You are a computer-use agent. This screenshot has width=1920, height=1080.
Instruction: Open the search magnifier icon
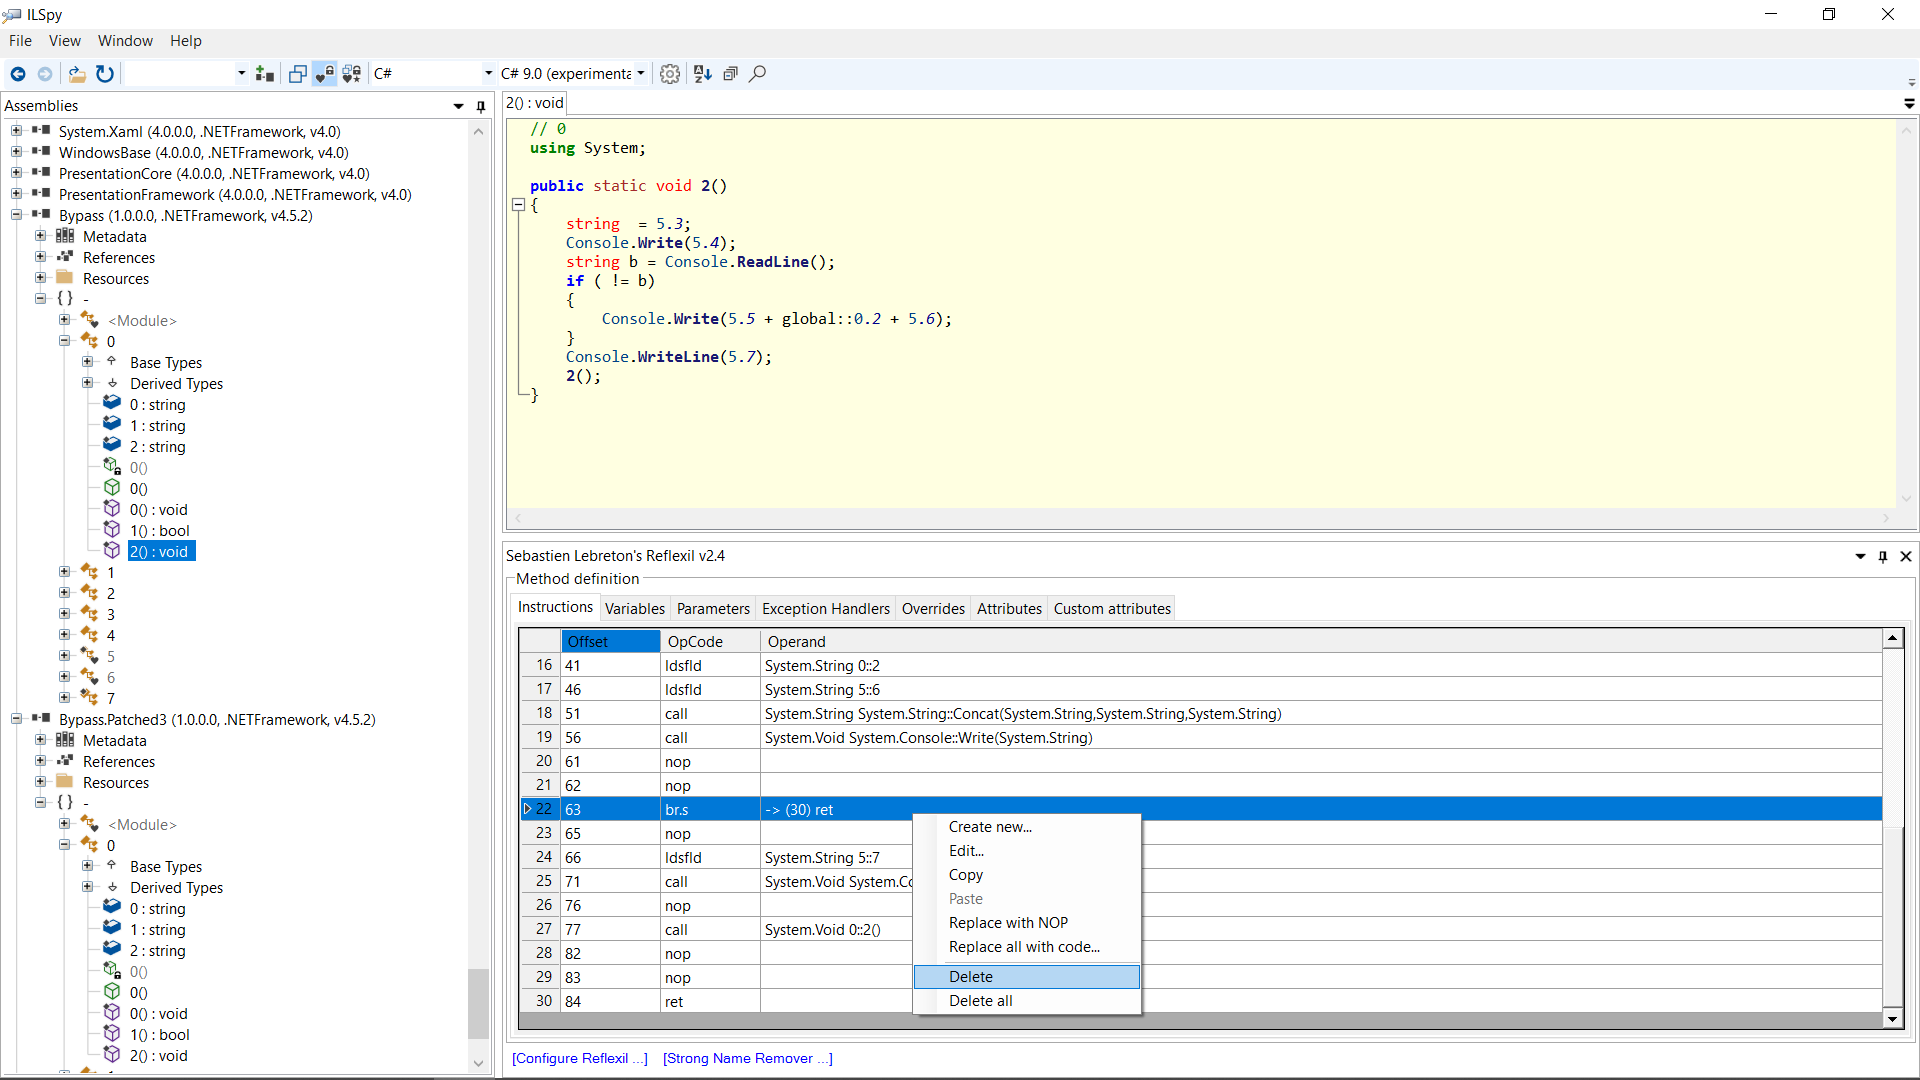click(x=758, y=74)
